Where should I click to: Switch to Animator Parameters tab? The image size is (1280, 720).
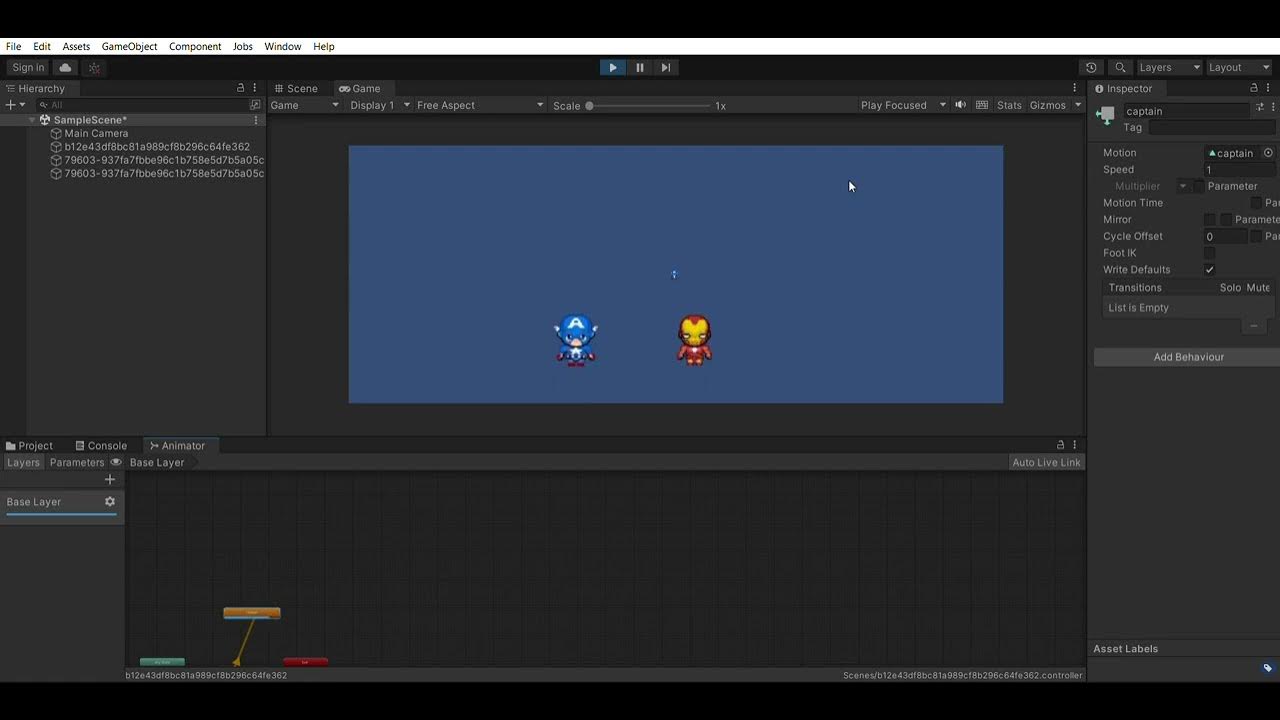pos(77,462)
